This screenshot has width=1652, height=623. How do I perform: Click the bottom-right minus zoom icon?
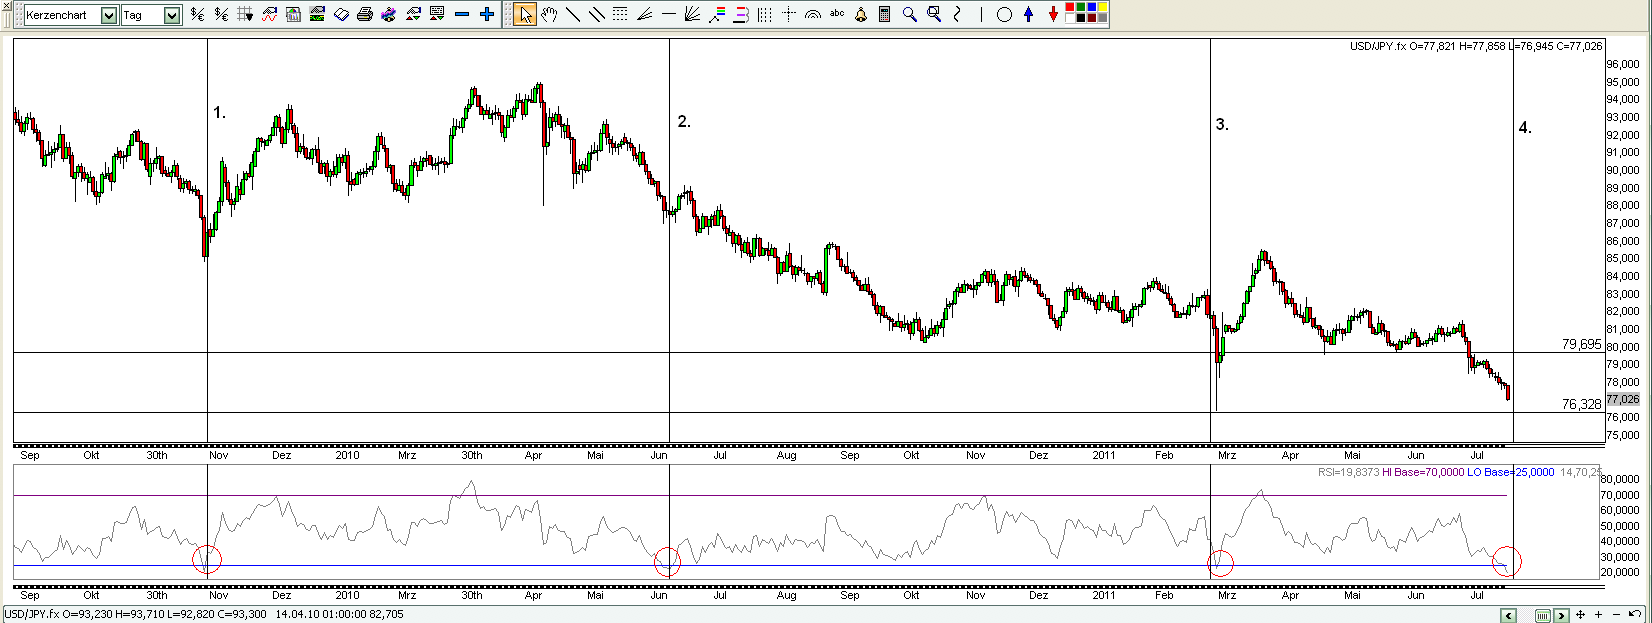1616,615
